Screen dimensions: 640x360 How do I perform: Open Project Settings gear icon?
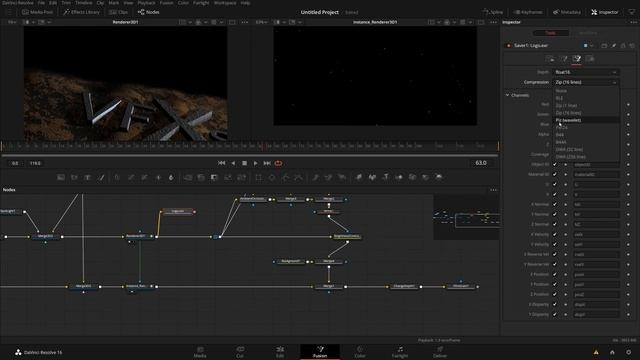tap(629, 352)
